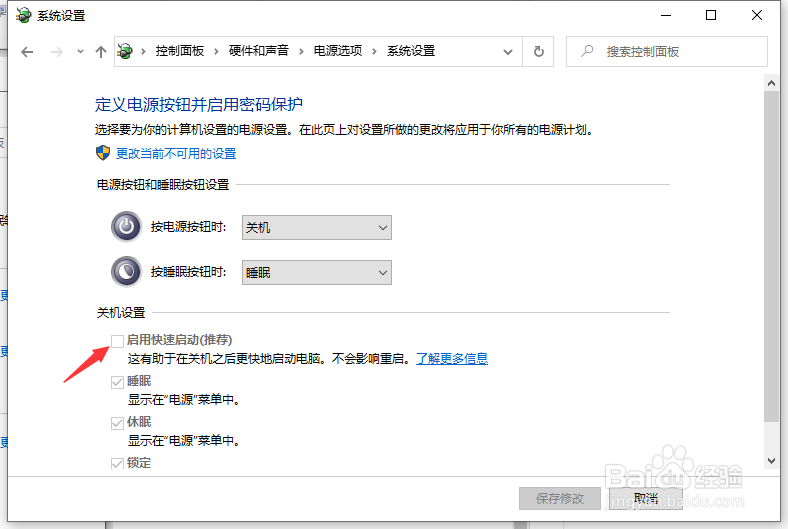The width and height of the screenshot is (788, 529).
Task: Toggle the 休眠 checkbox
Action: (x=117, y=423)
